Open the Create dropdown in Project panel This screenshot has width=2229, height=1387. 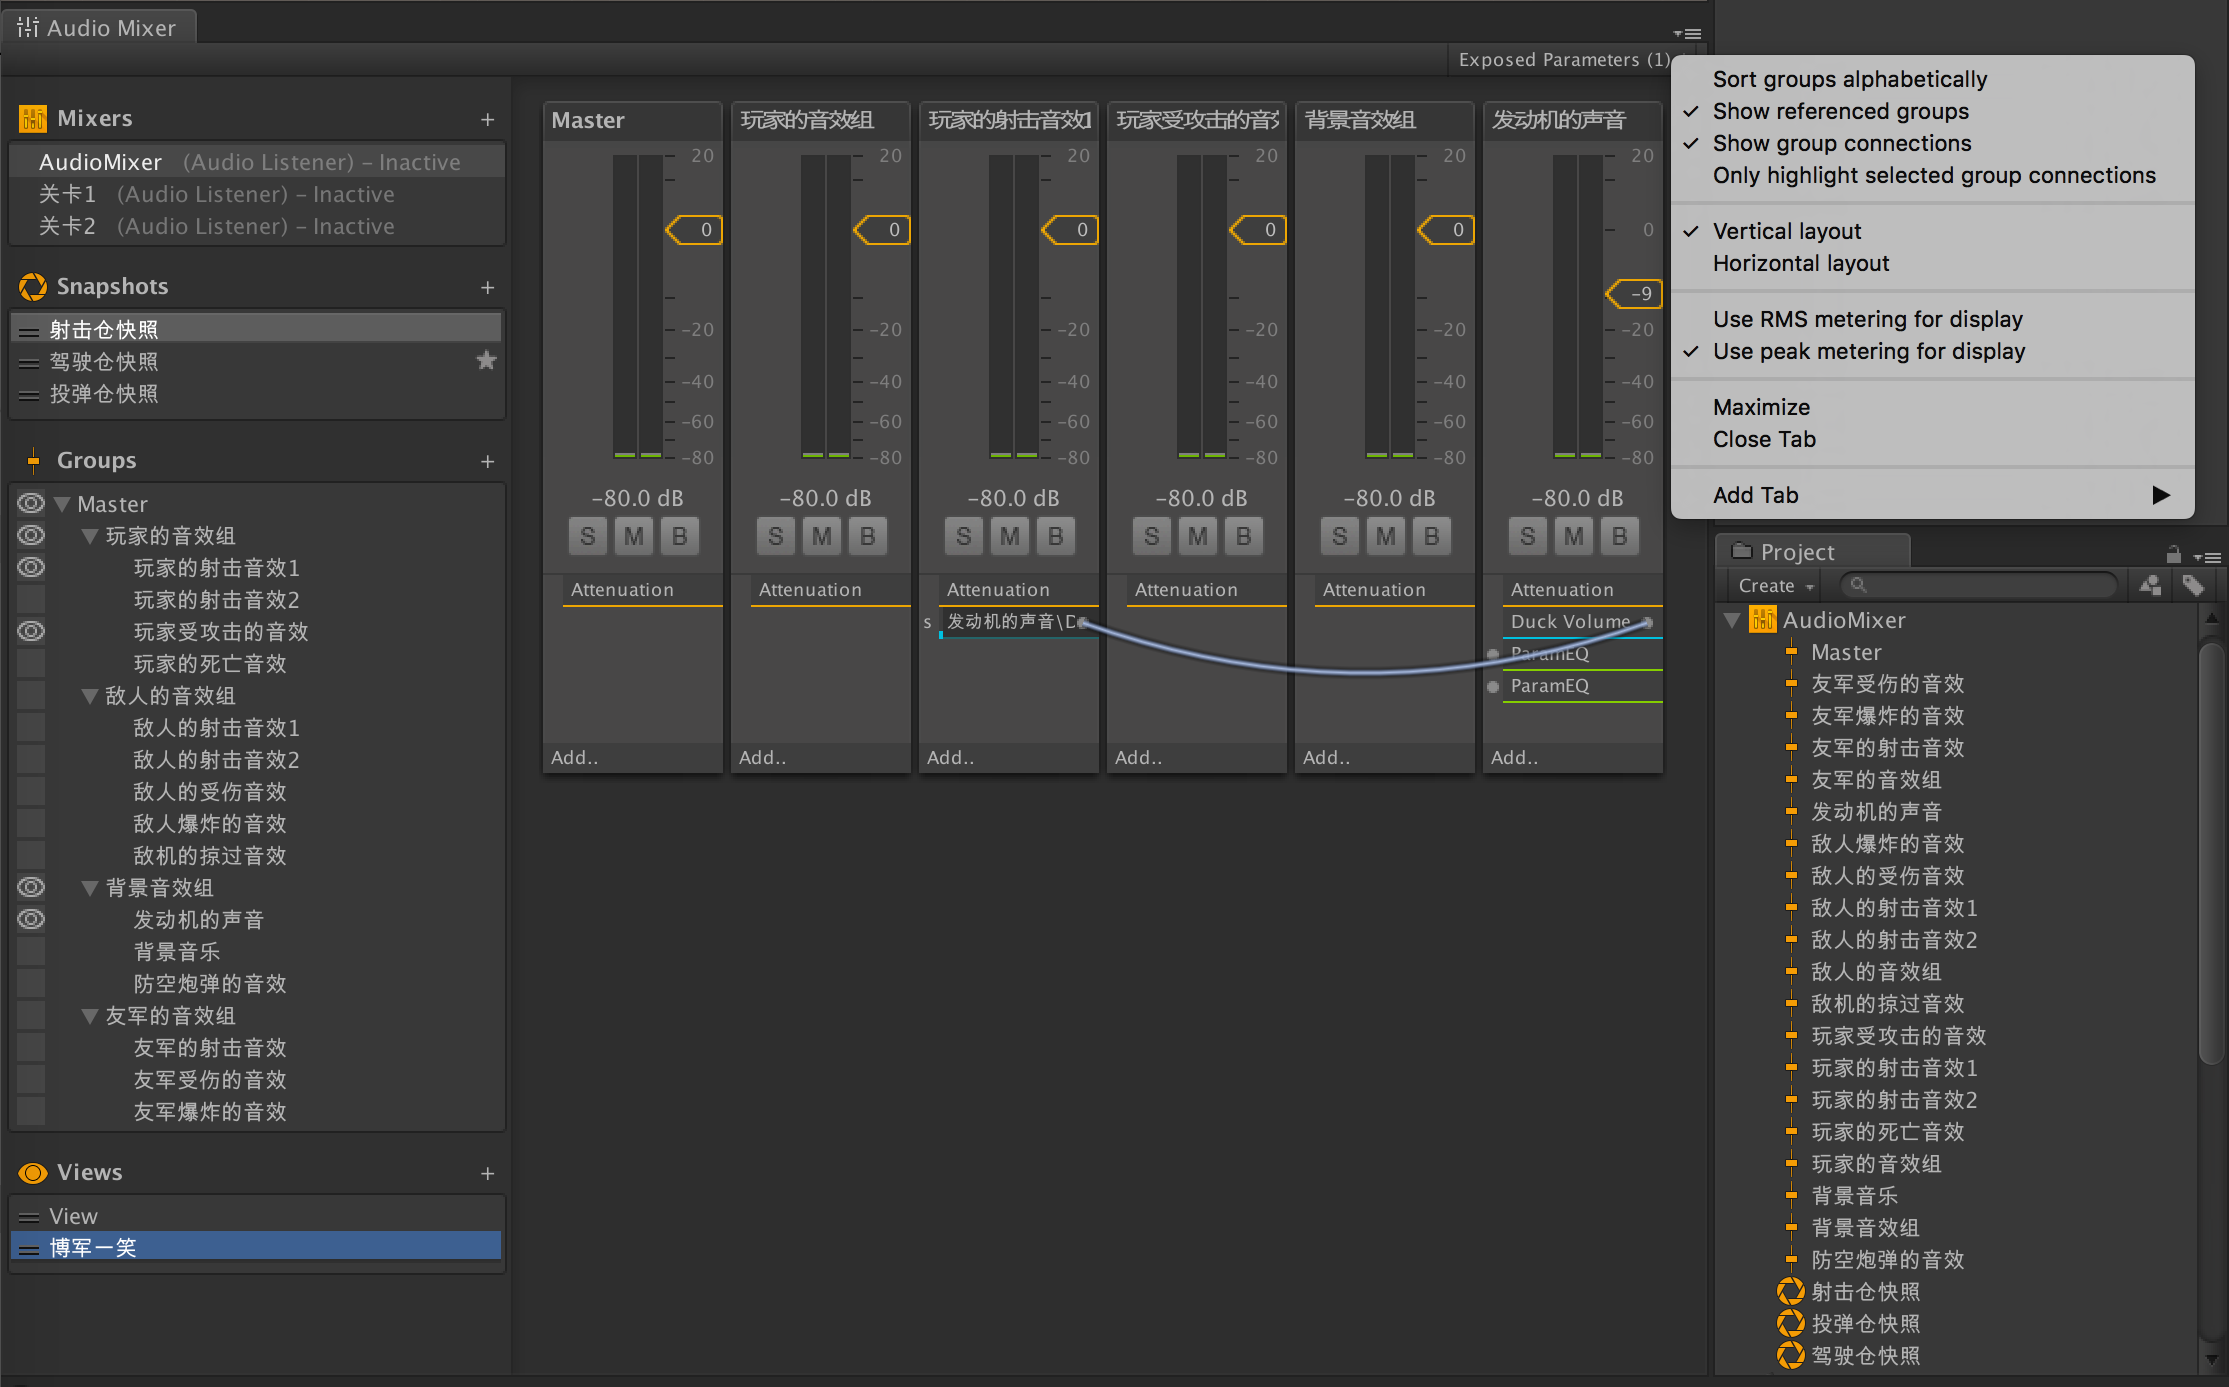1774,586
